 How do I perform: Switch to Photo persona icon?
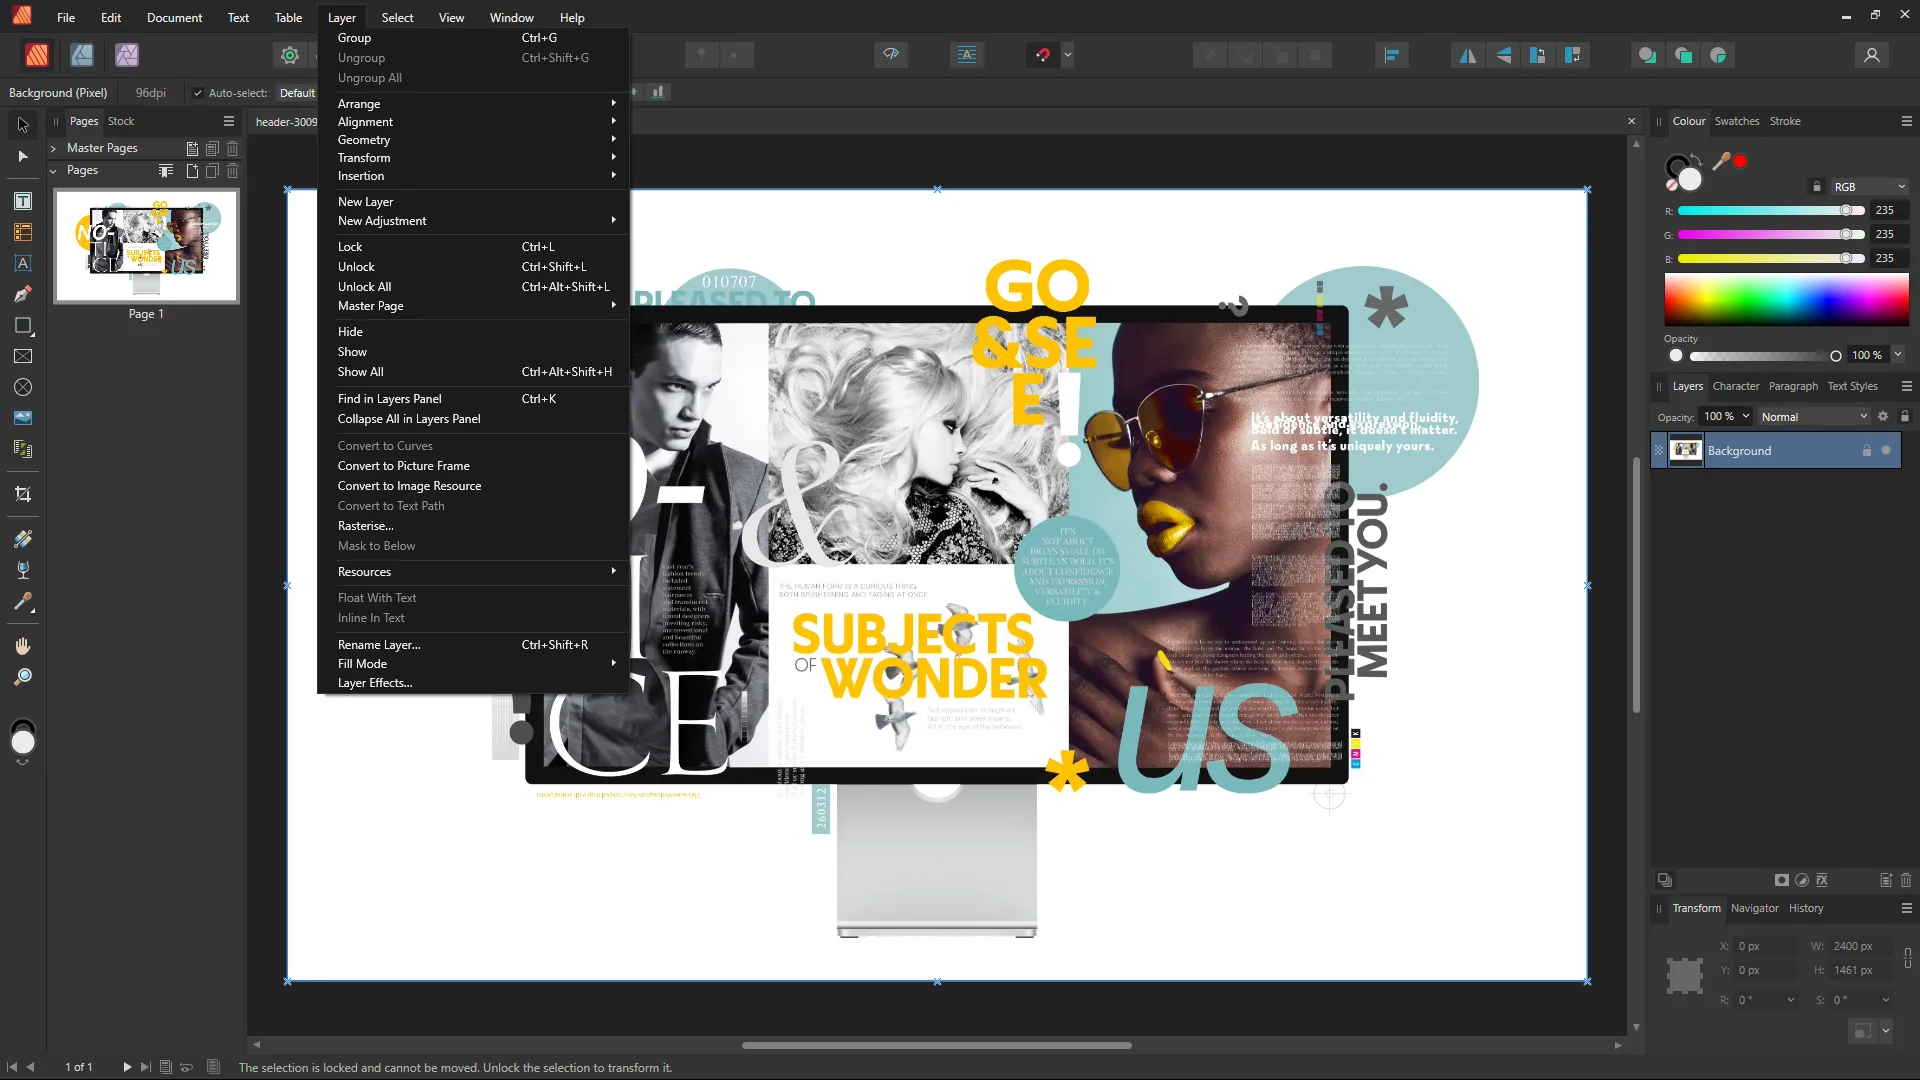point(127,55)
